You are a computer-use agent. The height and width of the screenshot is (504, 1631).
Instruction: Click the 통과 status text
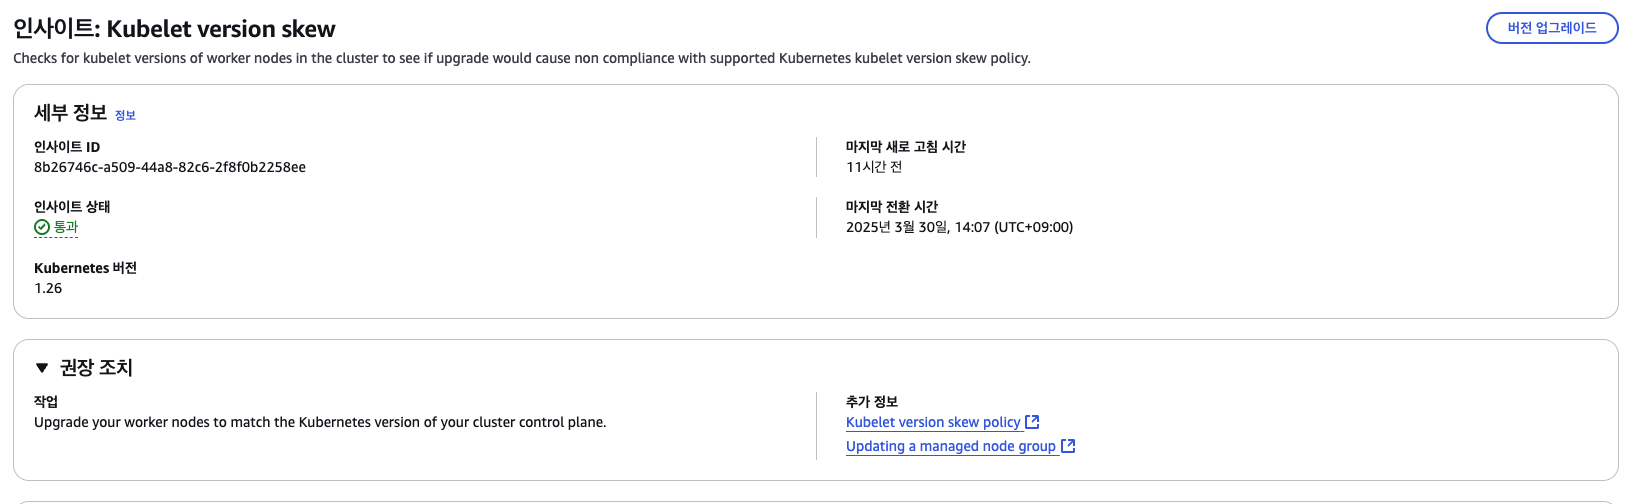click(x=66, y=228)
